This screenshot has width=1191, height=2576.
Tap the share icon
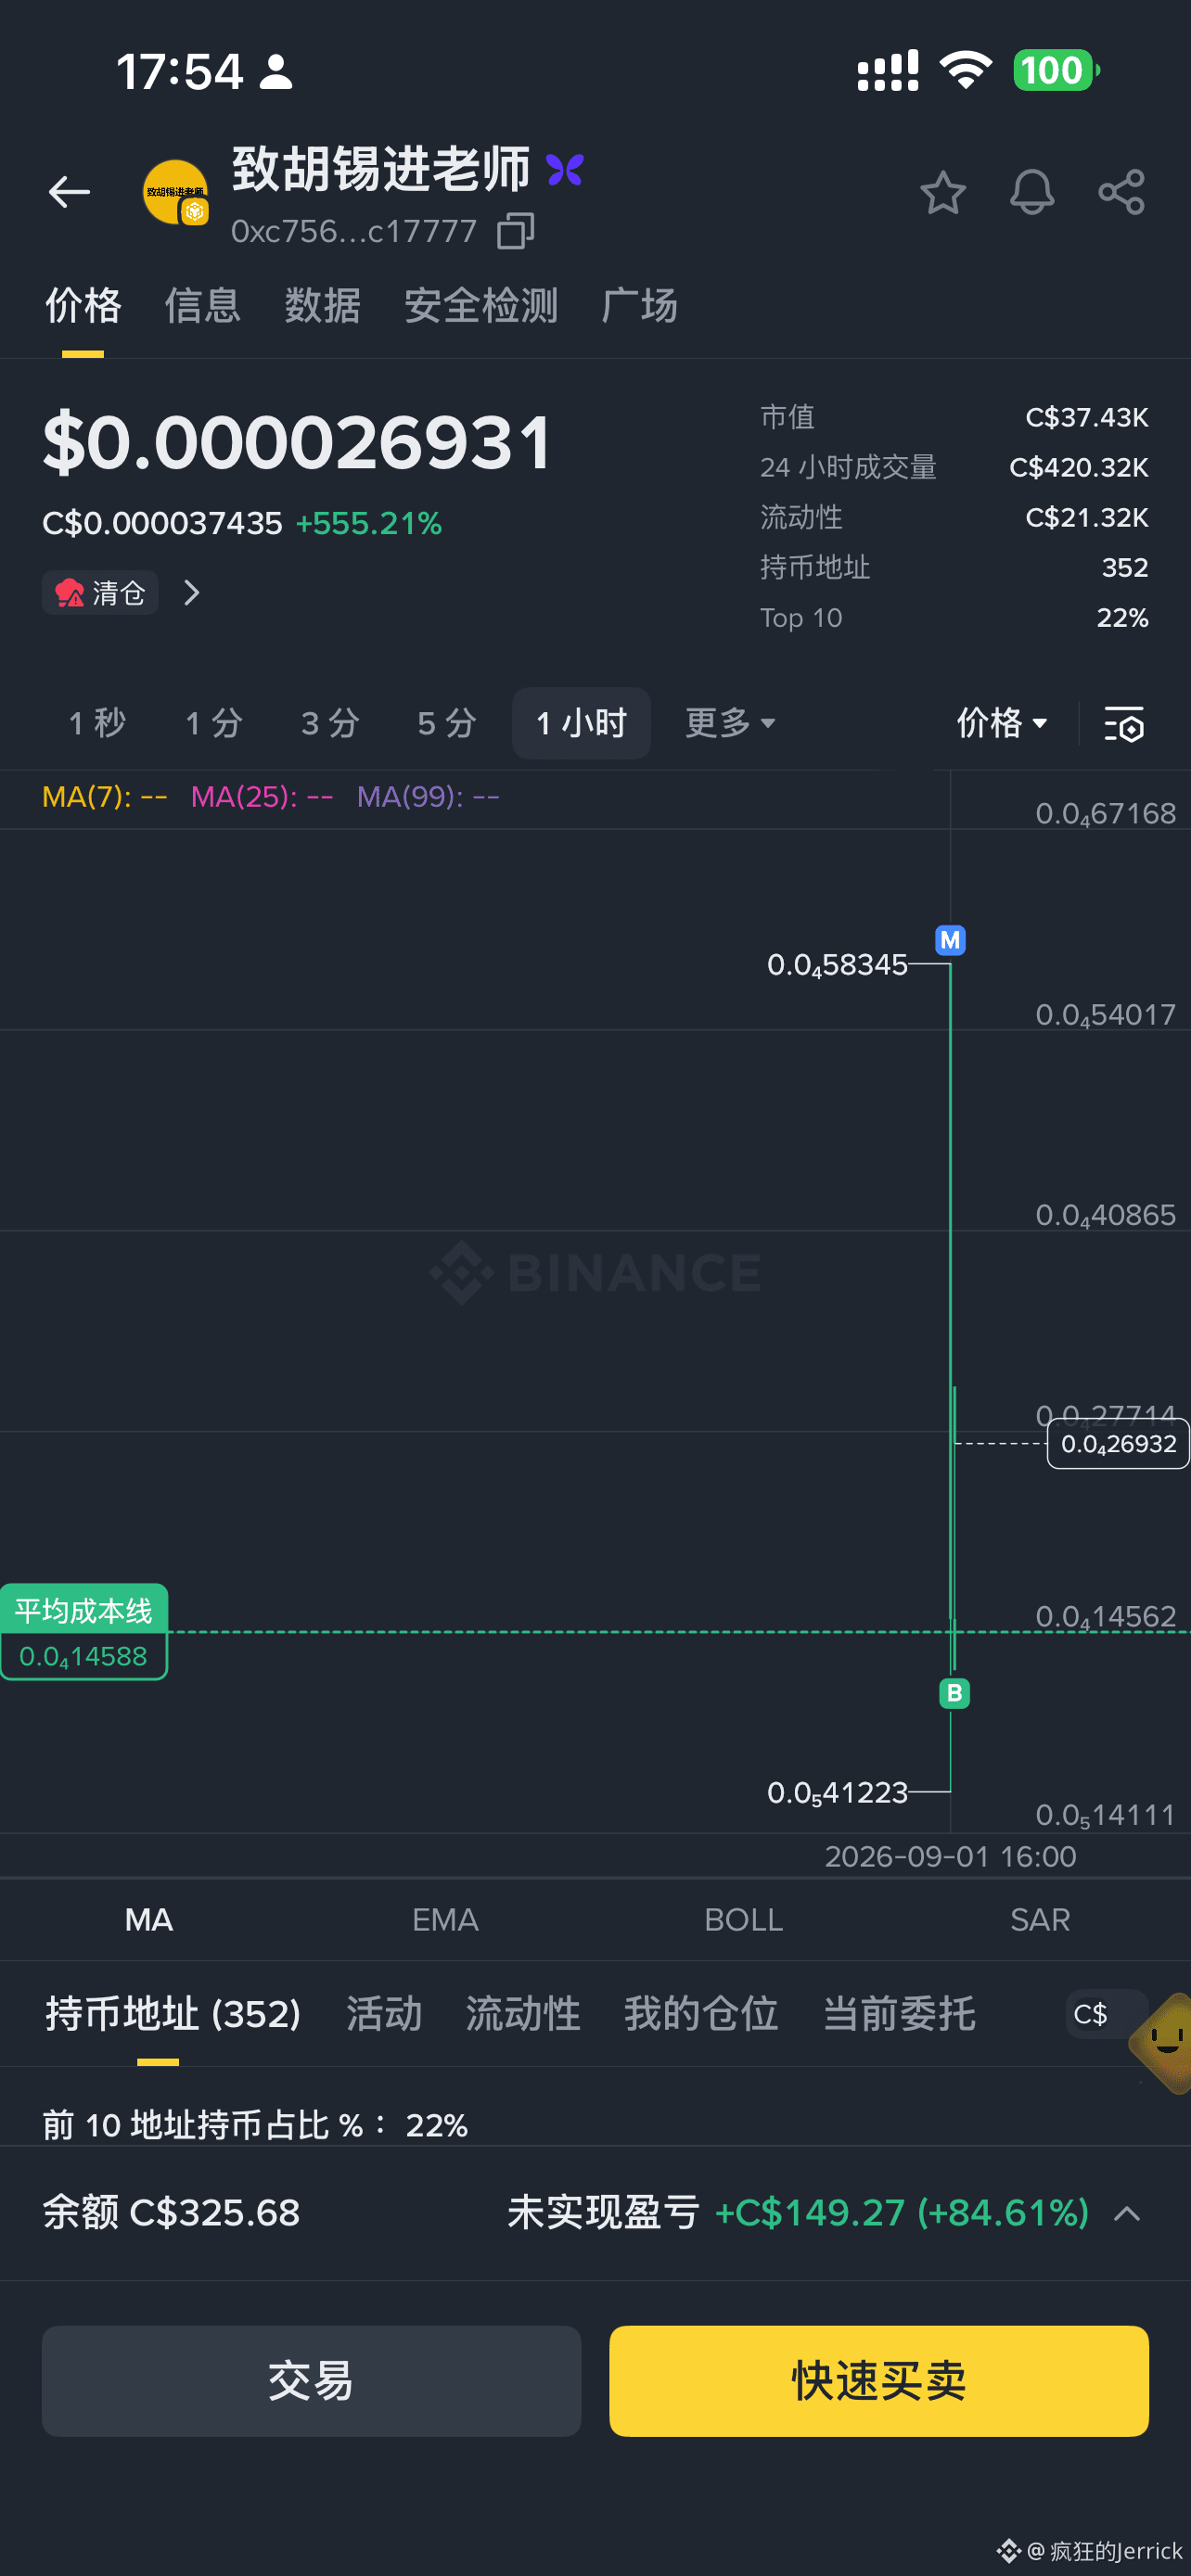point(1121,192)
